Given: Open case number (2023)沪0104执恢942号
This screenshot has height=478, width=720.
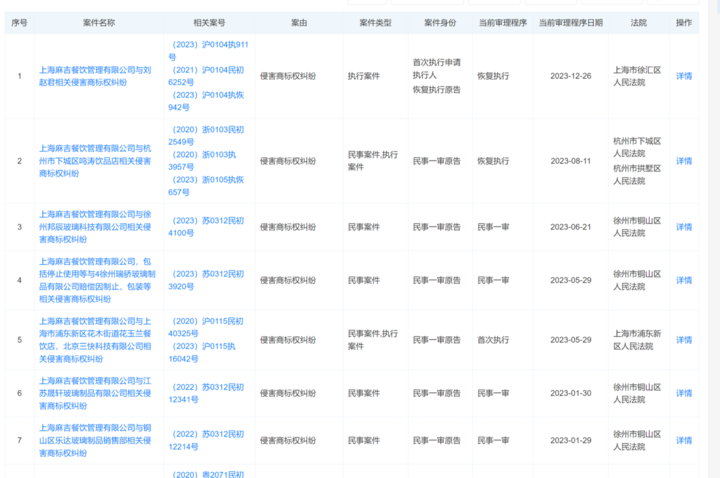Looking at the screenshot, I should point(206,101).
